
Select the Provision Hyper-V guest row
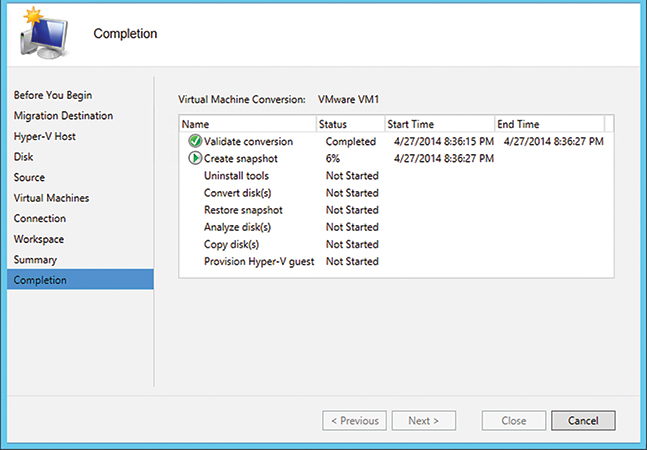click(396, 261)
